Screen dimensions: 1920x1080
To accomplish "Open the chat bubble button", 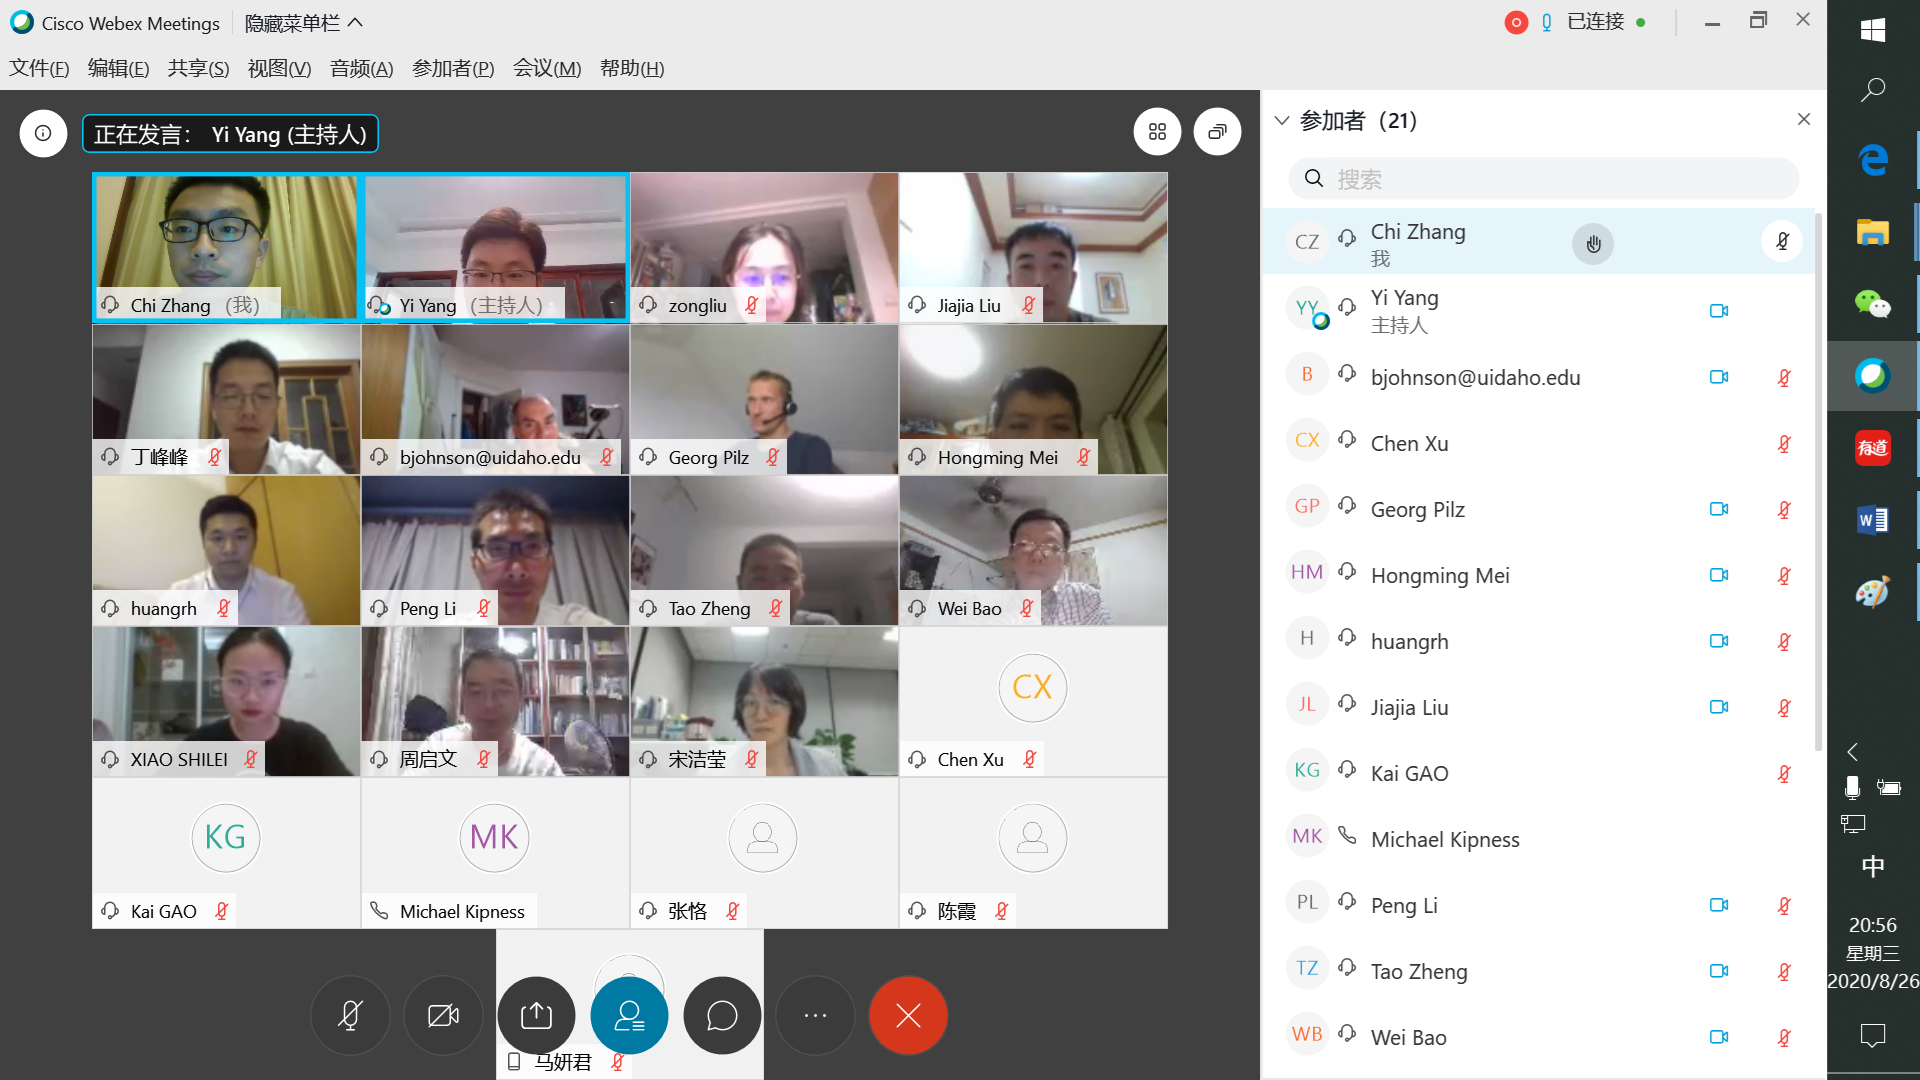I will click(x=722, y=1016).
